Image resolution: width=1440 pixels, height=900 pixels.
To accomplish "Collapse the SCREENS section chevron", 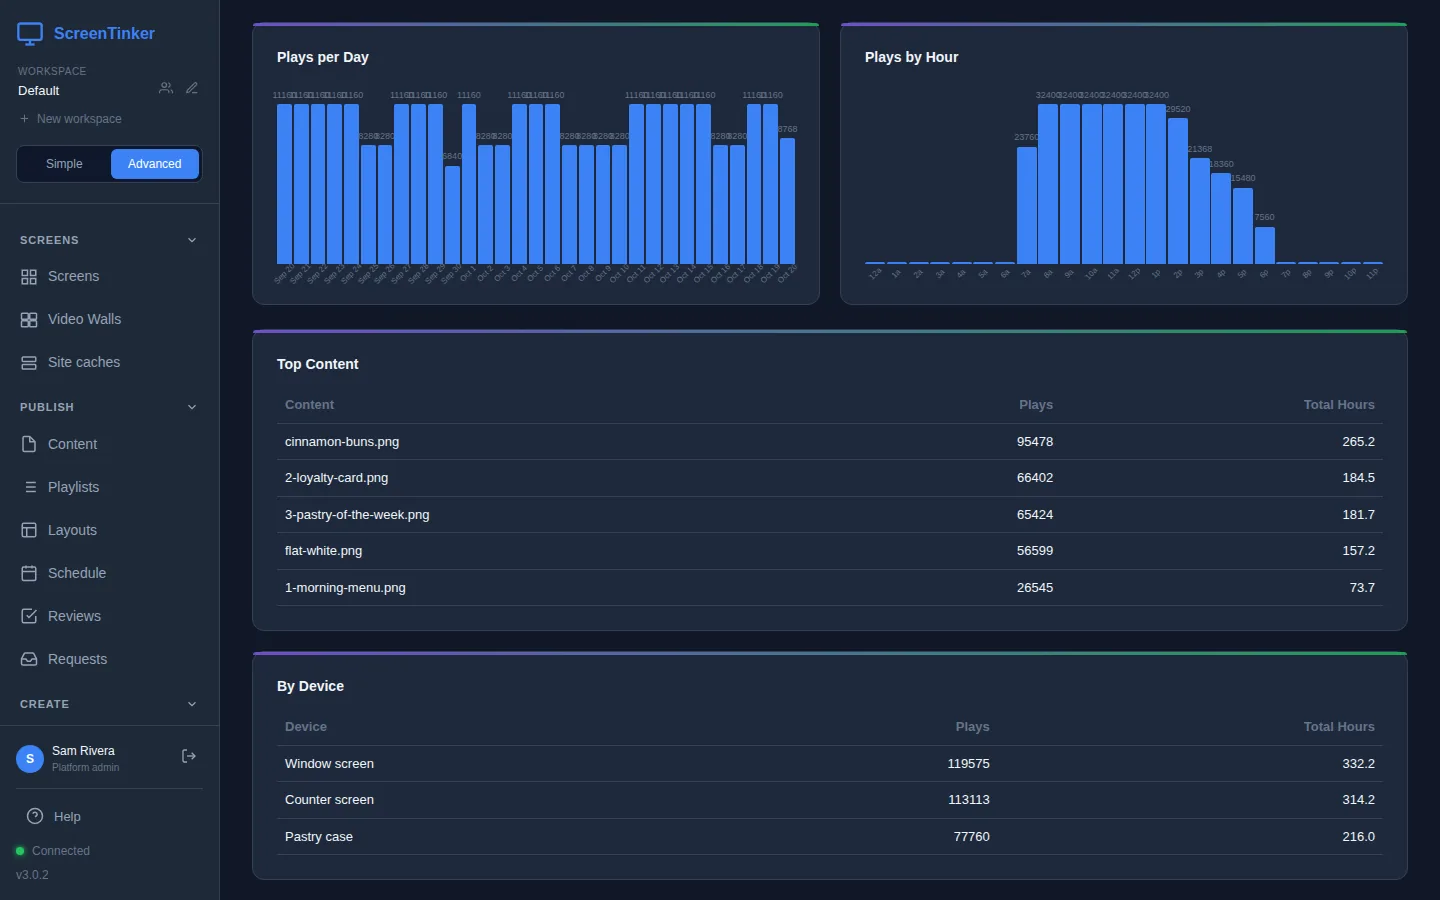I will (192, 240).
